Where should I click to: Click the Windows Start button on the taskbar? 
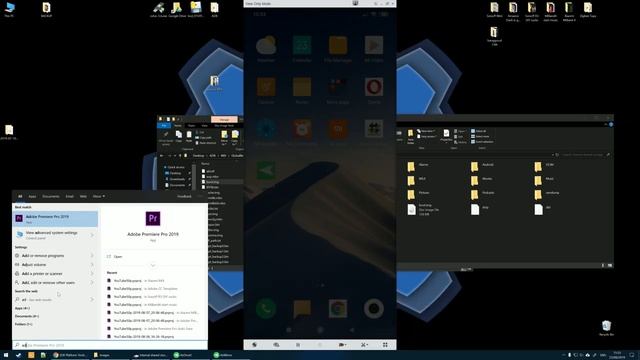click(x=6, y=355)
